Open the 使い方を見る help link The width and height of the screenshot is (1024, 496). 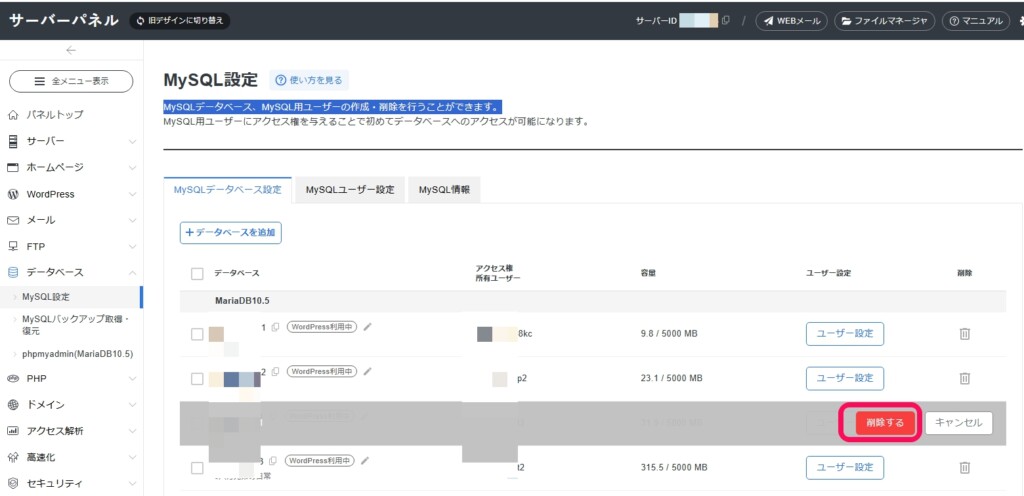(309, 80)
